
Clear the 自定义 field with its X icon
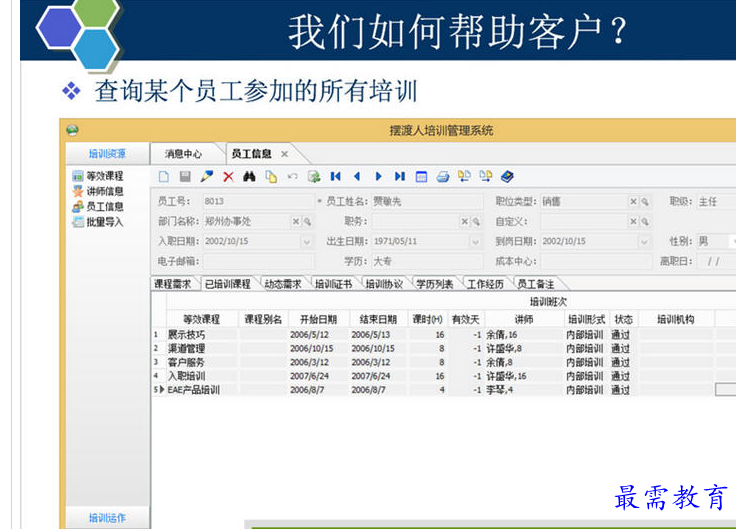[634, 221]
